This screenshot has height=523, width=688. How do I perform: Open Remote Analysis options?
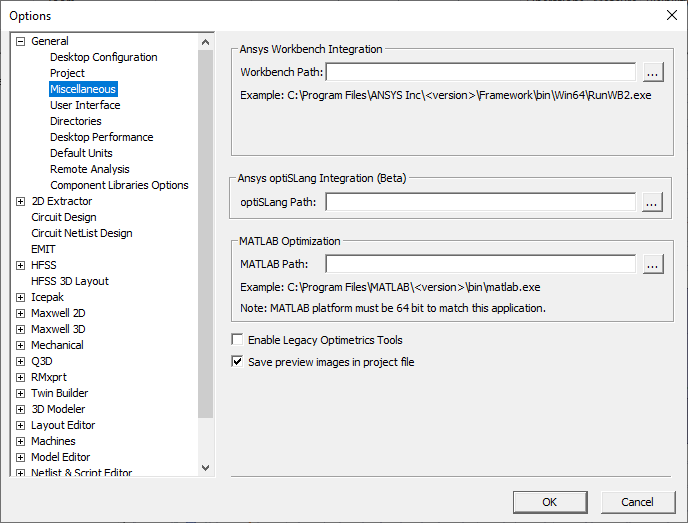tap(89, 169)
